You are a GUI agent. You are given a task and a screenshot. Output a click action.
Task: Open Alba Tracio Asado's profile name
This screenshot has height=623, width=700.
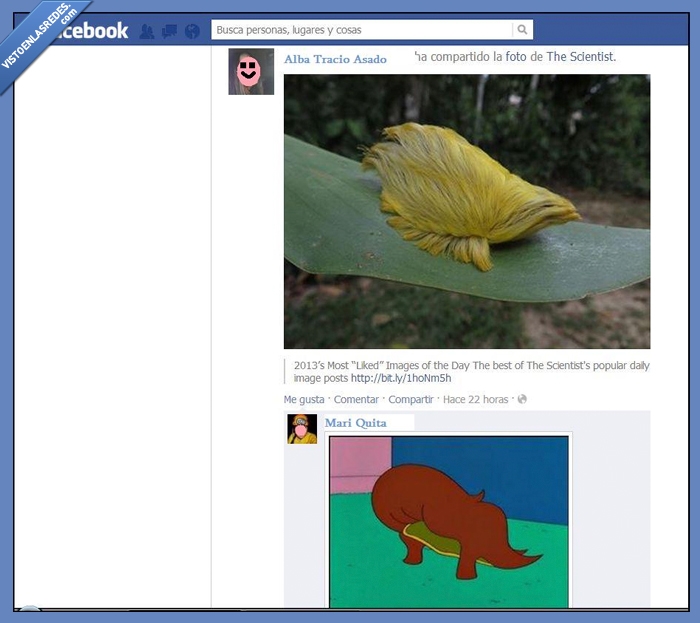click(x=335, y=59)
